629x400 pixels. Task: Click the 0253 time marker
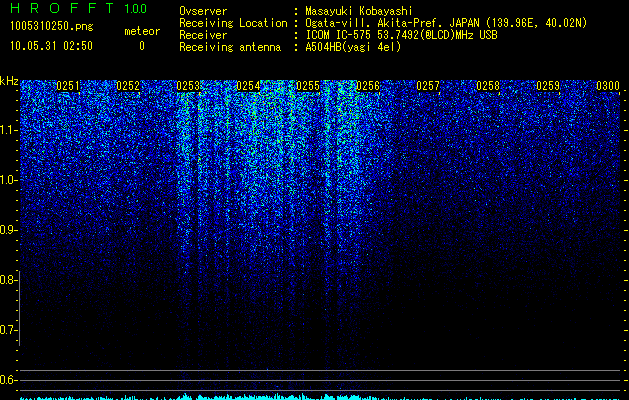[188, 86]
